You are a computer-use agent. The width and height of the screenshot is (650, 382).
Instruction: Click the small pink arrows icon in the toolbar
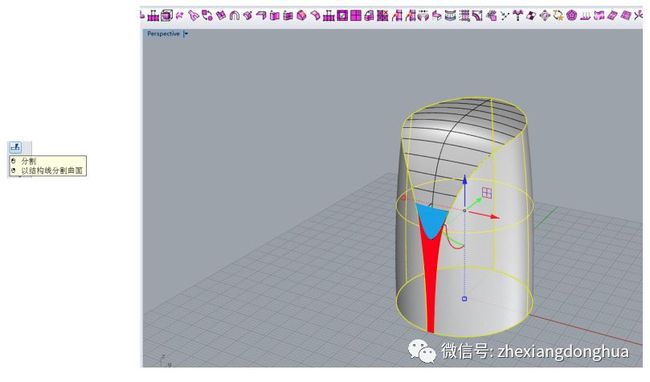coord(179,16)
